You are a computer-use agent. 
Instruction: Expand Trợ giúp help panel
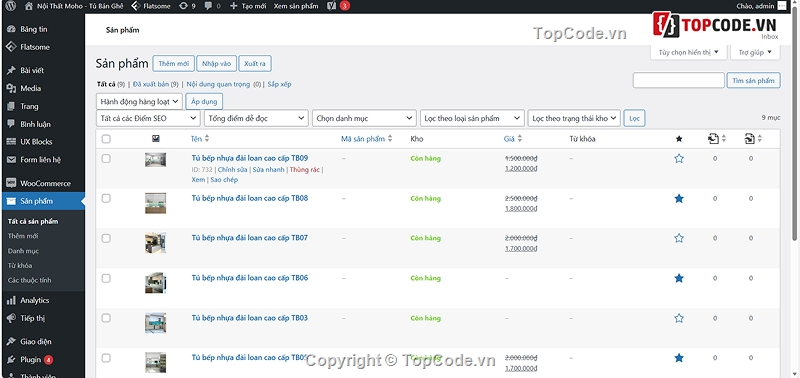coord(755,52)
